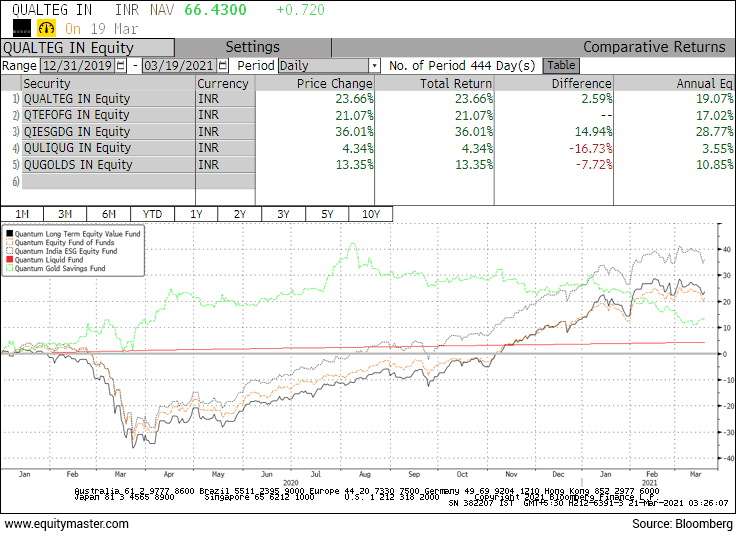Click the Security column header

(108, 83)
